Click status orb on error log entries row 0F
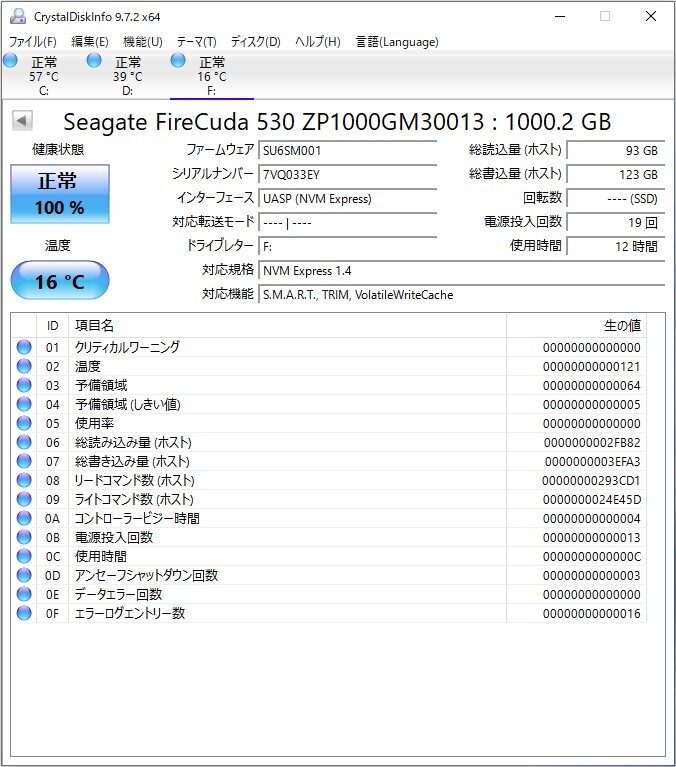This screenshot has height=767, width=676. pos(24,613)
